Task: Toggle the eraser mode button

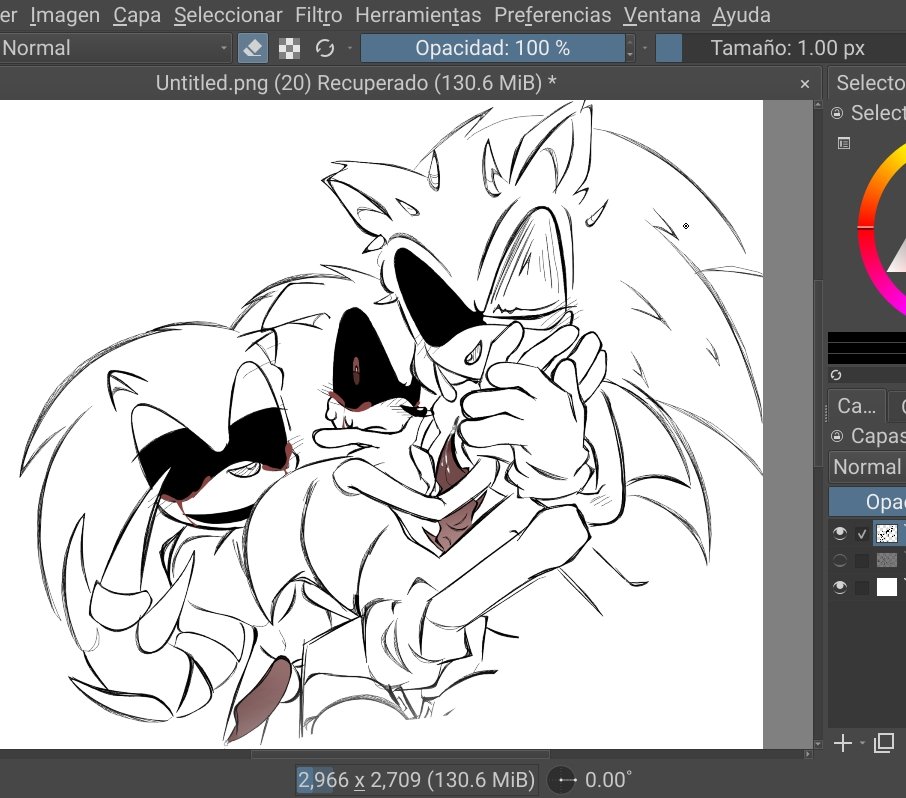Action: pyautogui.click(x=253, y=48)
